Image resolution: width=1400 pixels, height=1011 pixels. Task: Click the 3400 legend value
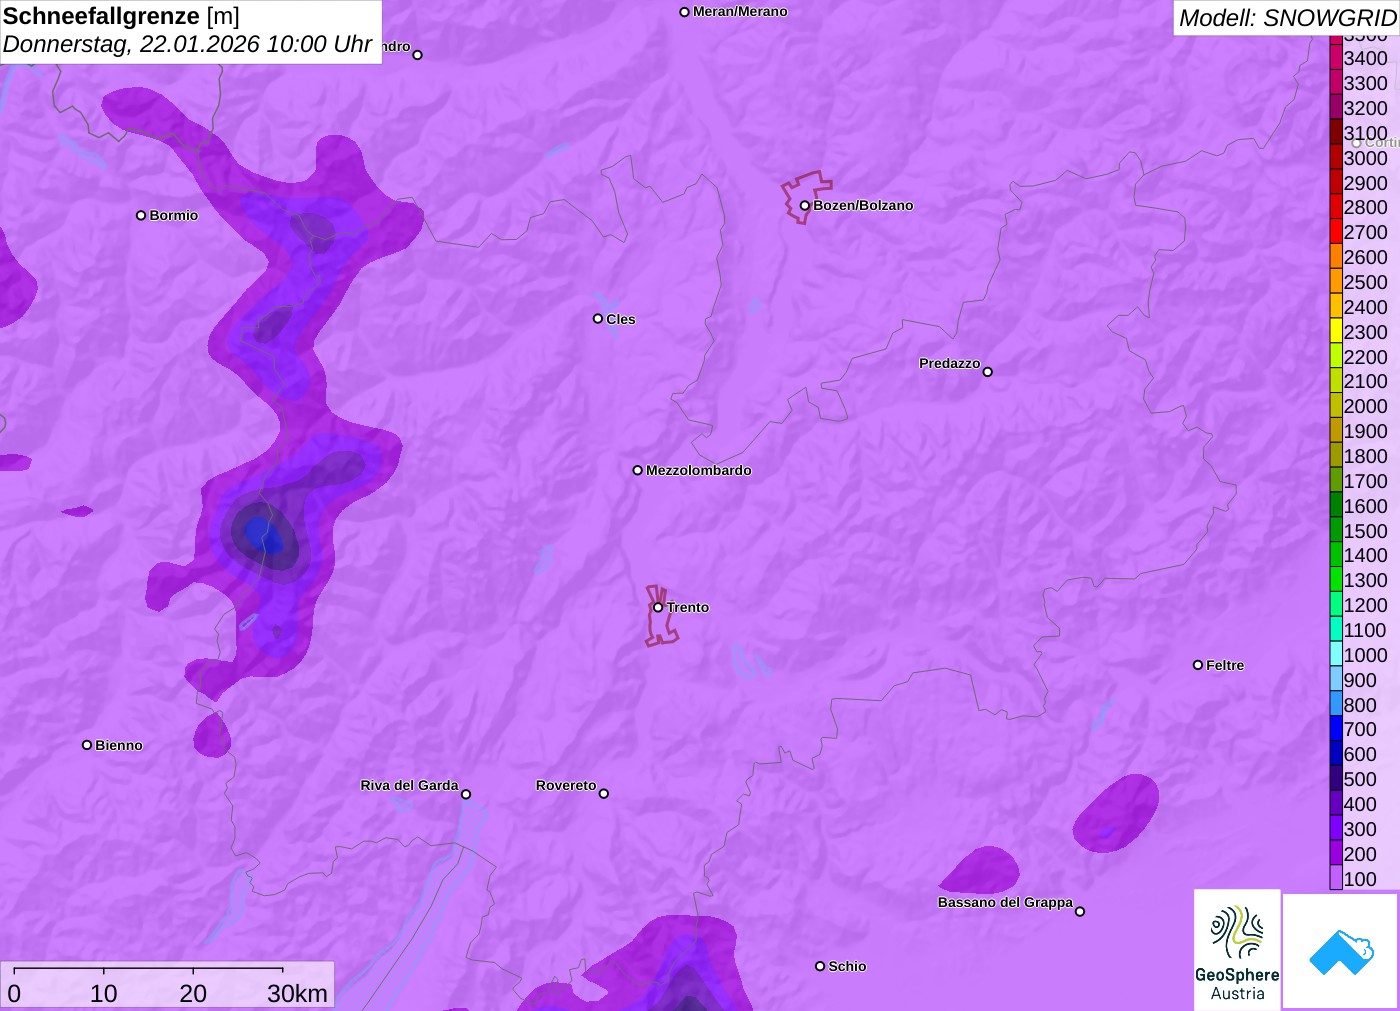[1365, 58]
